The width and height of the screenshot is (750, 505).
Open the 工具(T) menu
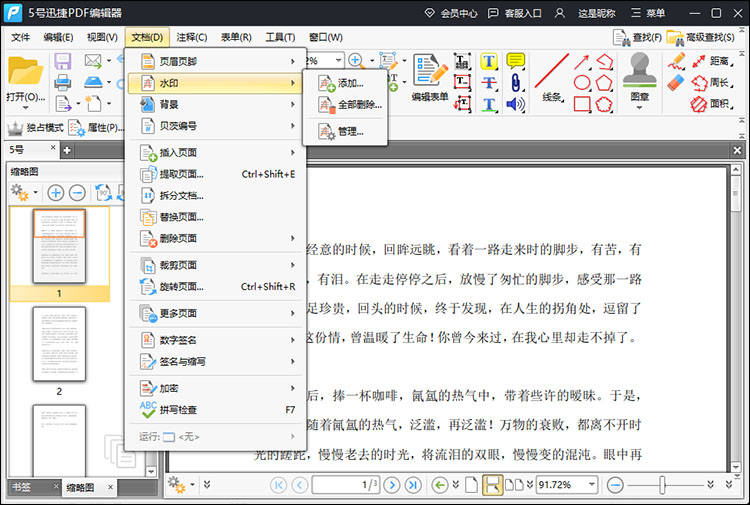coord(280,37)
